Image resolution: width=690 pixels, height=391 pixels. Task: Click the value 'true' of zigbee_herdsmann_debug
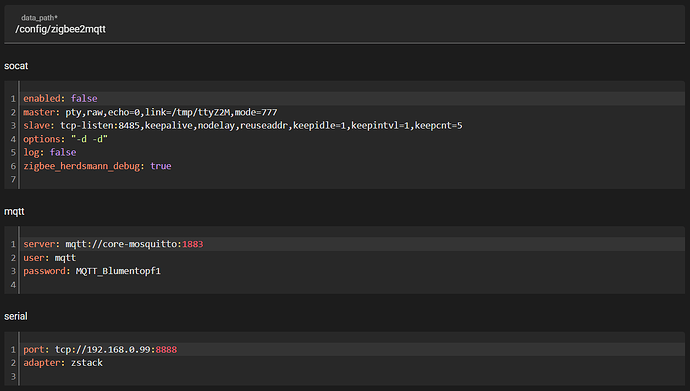161,166
